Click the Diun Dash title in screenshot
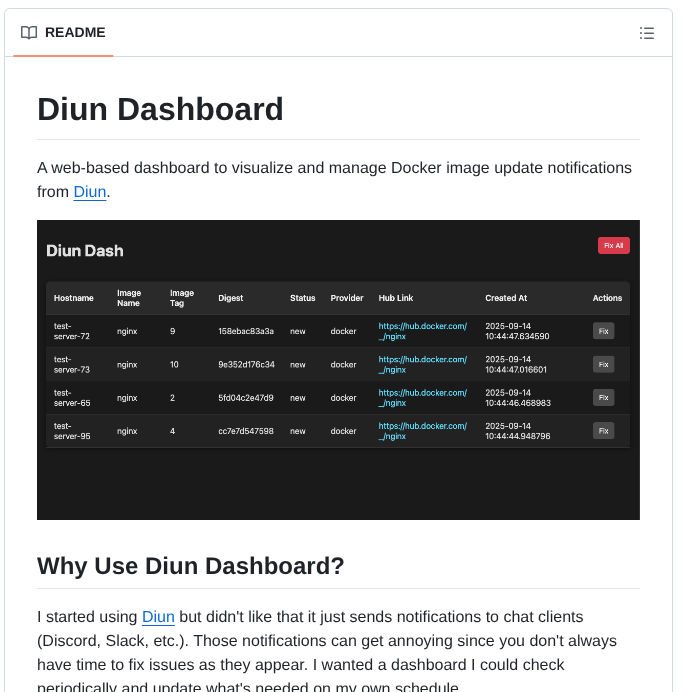This screenshot has width=686, height=692. pos(85,251)
